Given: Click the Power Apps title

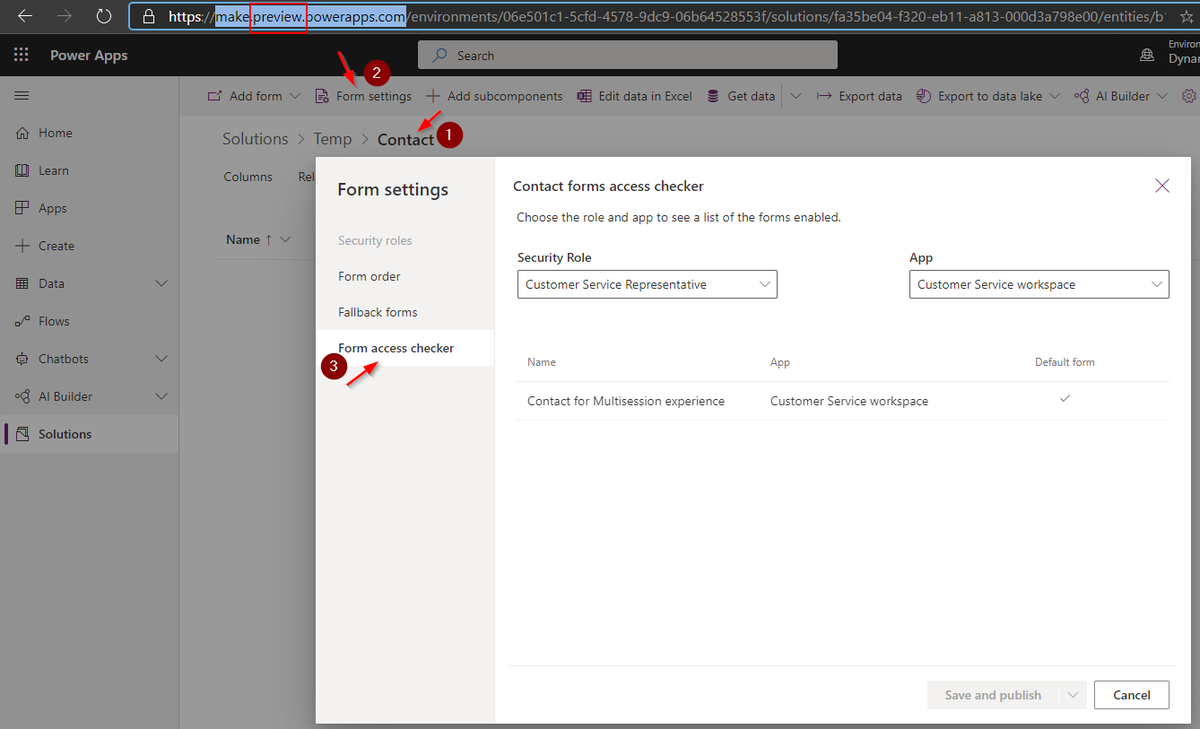Looking at the screenshot, I should [89, 55].
